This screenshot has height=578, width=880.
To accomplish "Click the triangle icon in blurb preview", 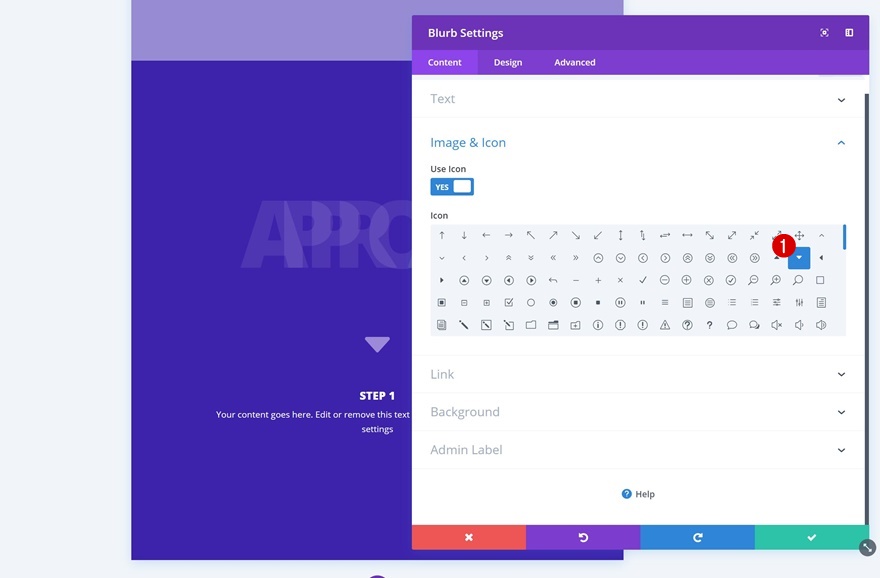I will point(377,344).
